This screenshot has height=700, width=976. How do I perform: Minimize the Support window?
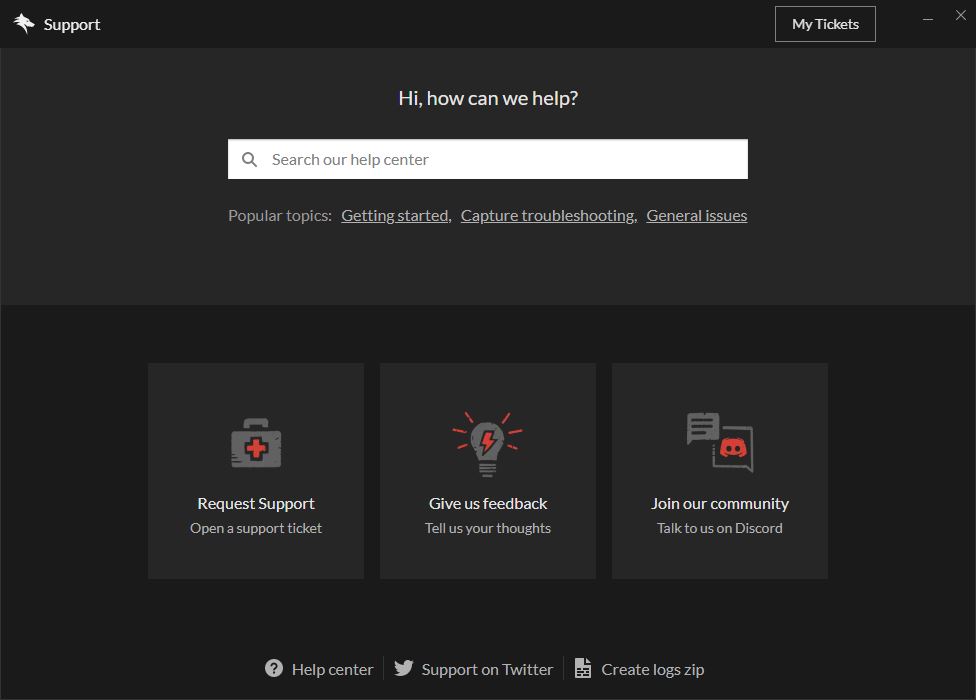click(x=927, y=19)
